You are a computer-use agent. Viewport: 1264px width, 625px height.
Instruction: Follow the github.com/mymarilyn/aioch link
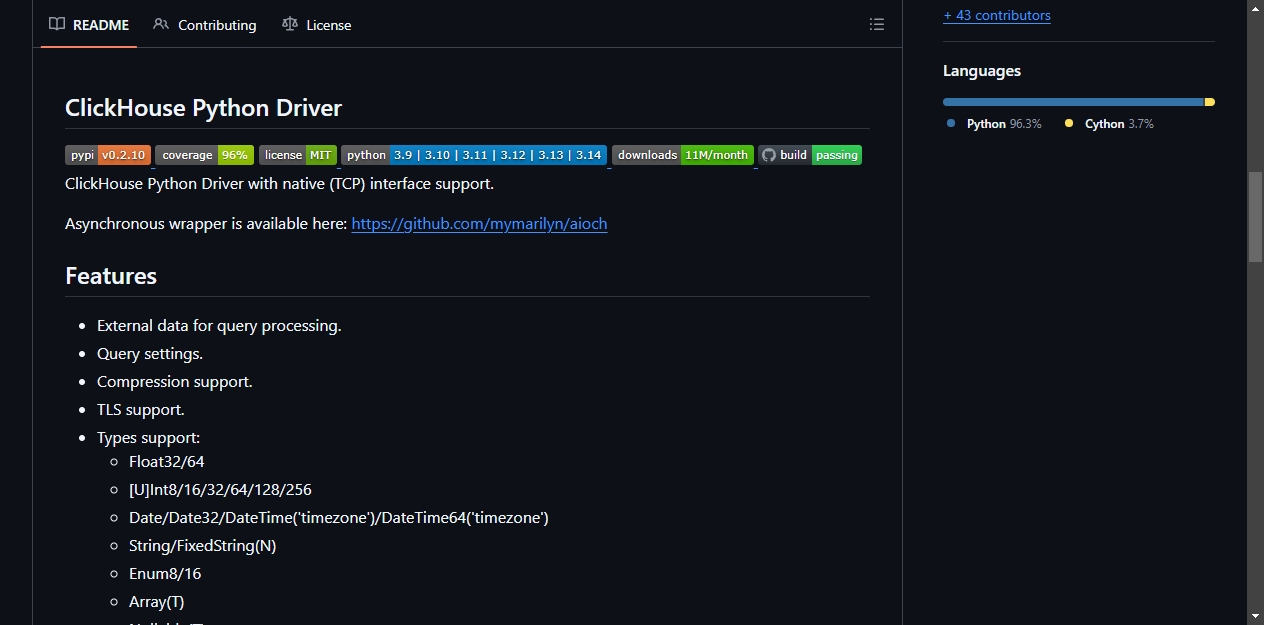[x=479, y=224]
